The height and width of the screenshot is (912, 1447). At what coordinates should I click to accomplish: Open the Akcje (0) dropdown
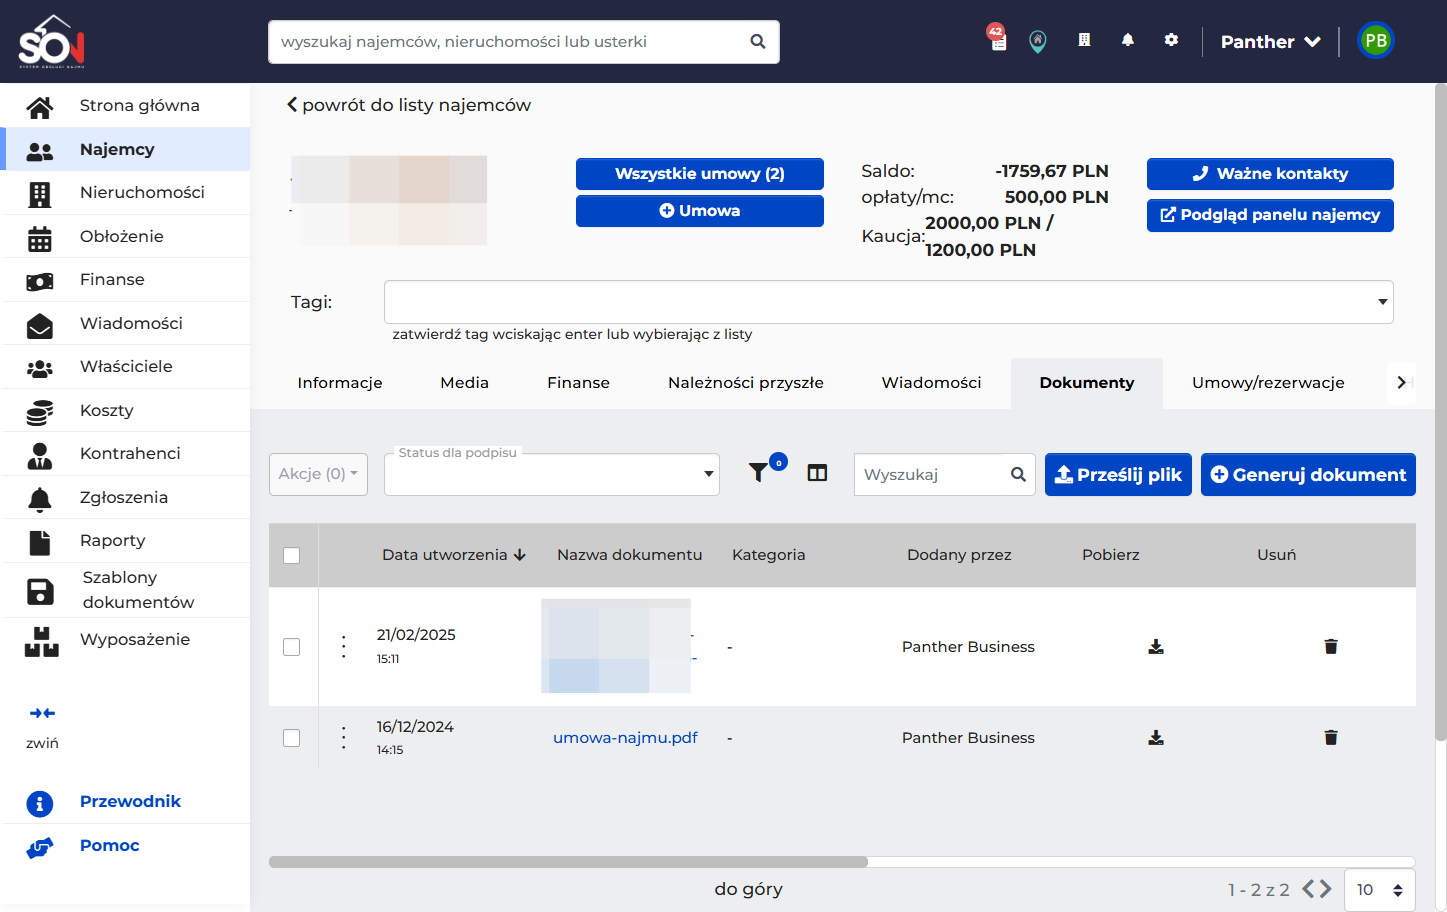pyautogui.click(x=318, y=474)
